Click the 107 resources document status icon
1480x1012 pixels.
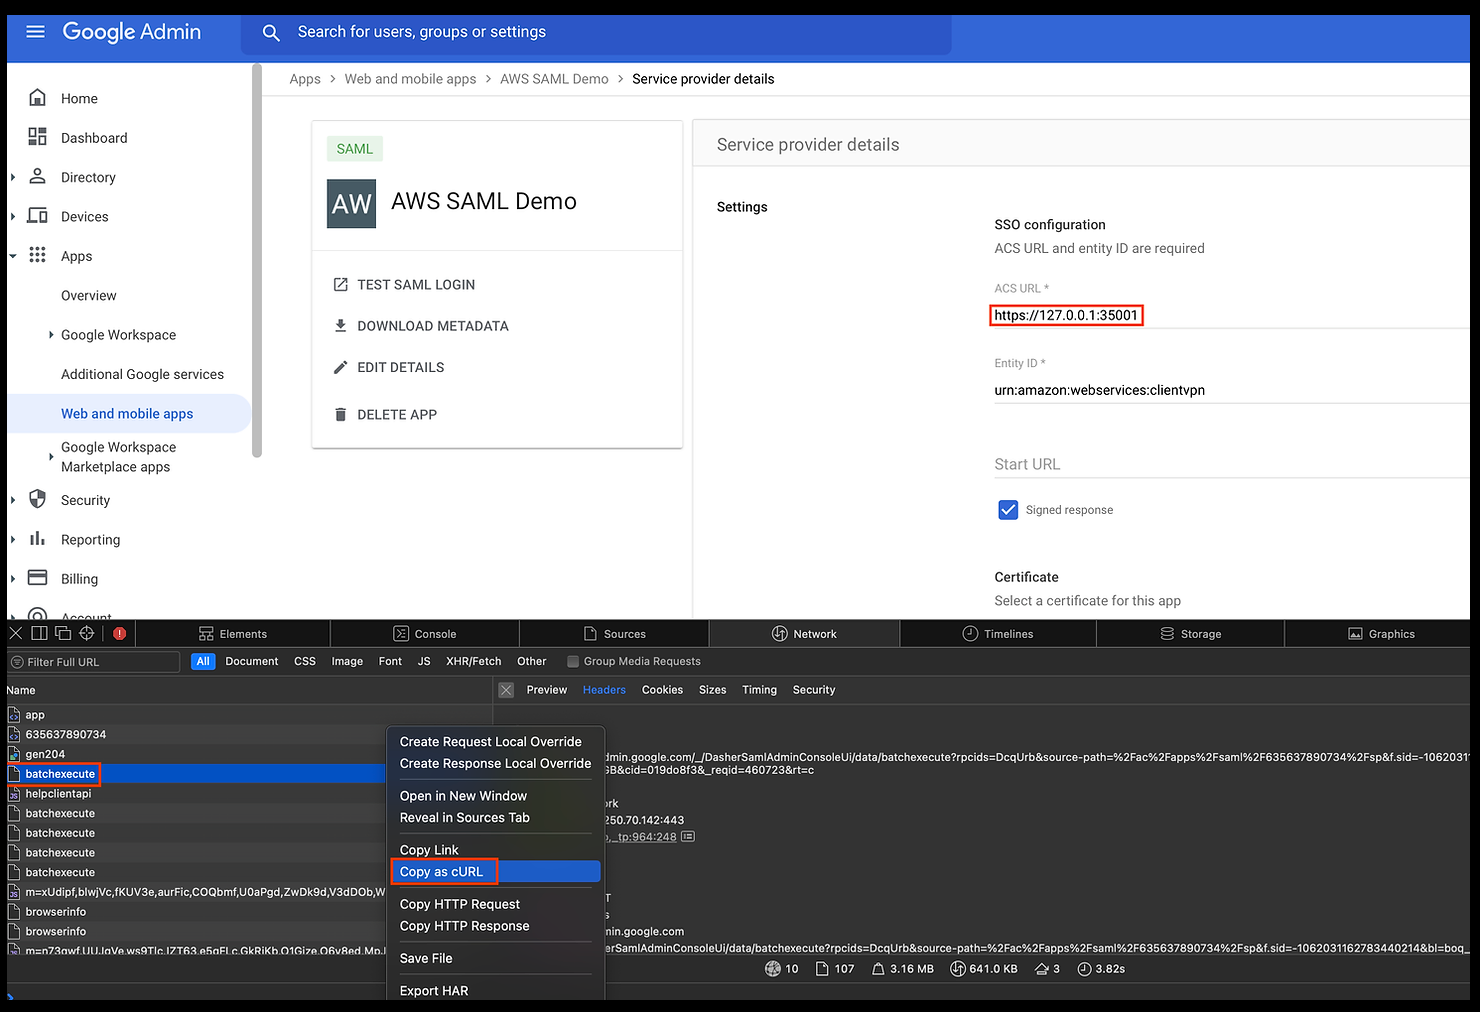[822, 969]
